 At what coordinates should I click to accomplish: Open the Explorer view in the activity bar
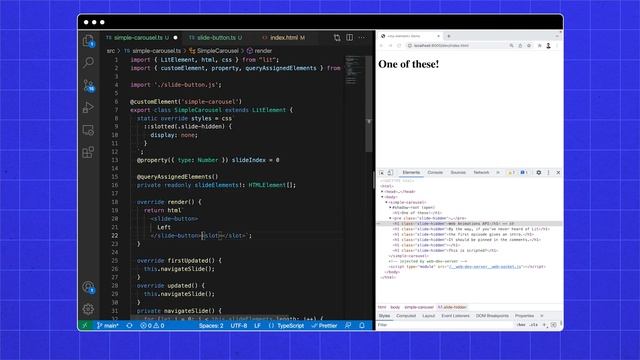[x=88, y=41]
